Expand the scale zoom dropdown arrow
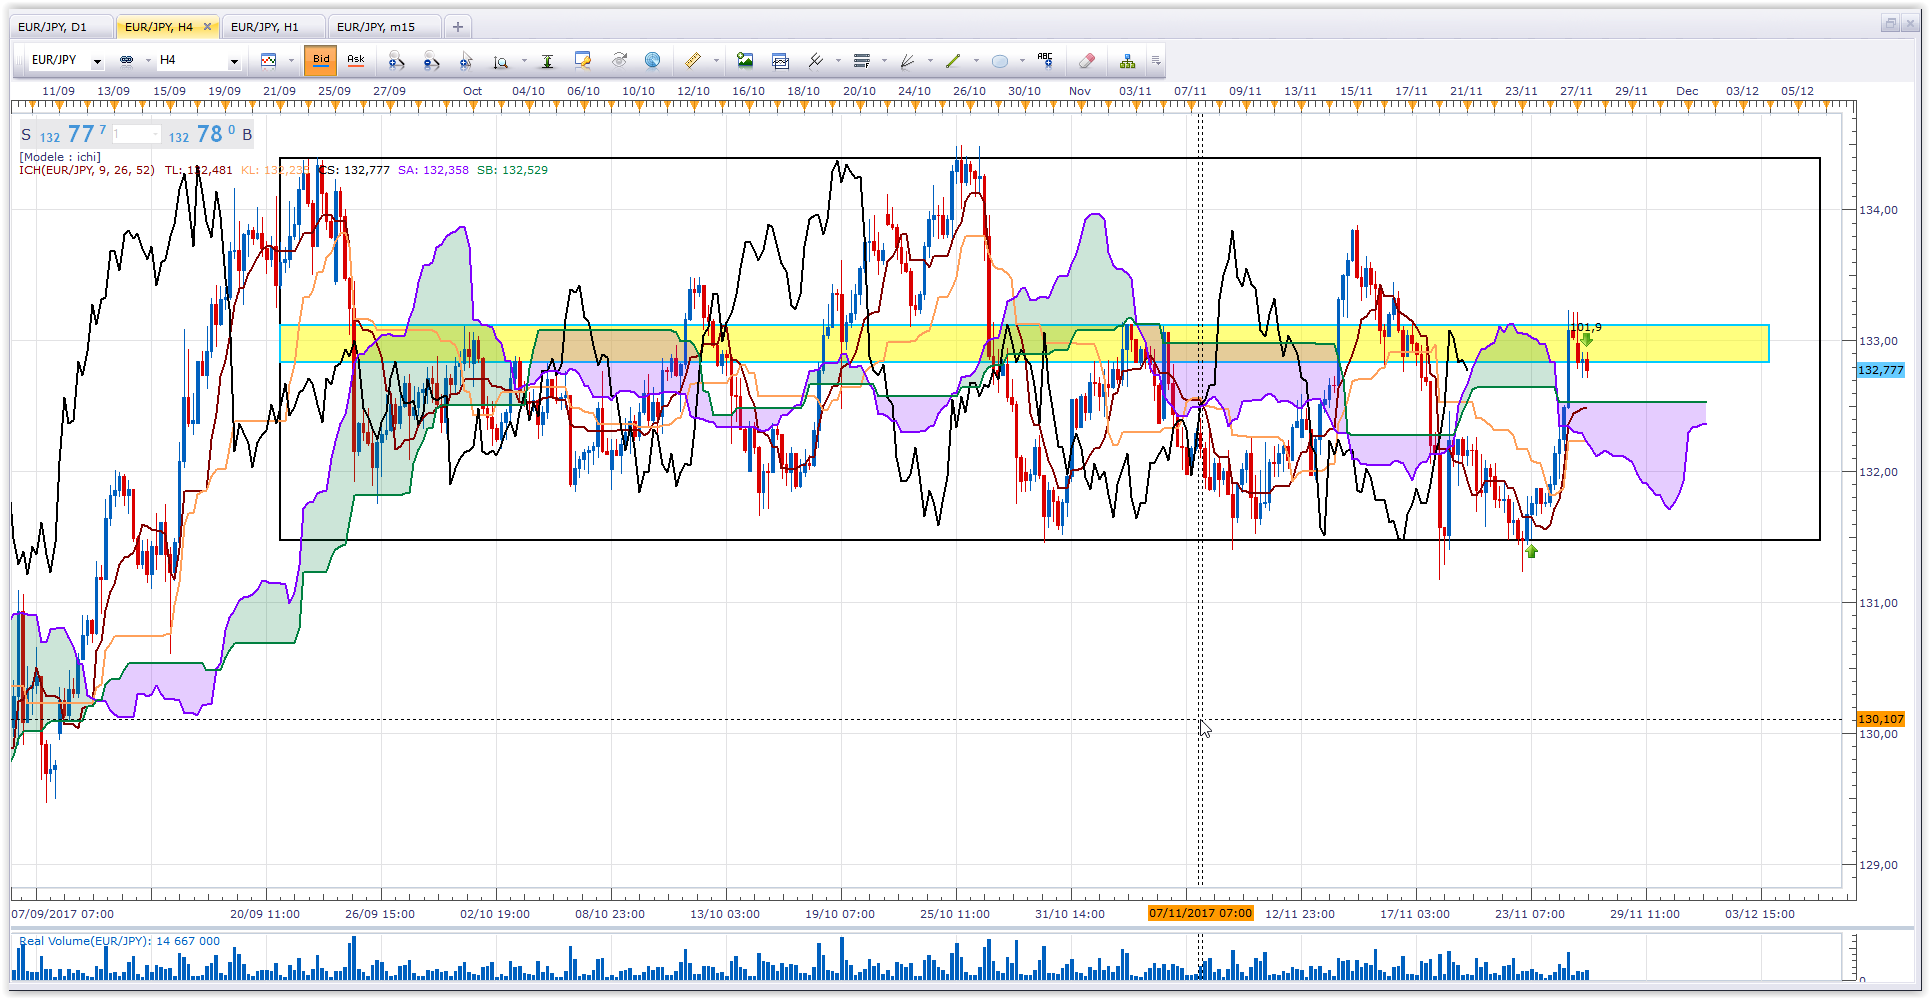1930x999 pixels. click(524, 61)
